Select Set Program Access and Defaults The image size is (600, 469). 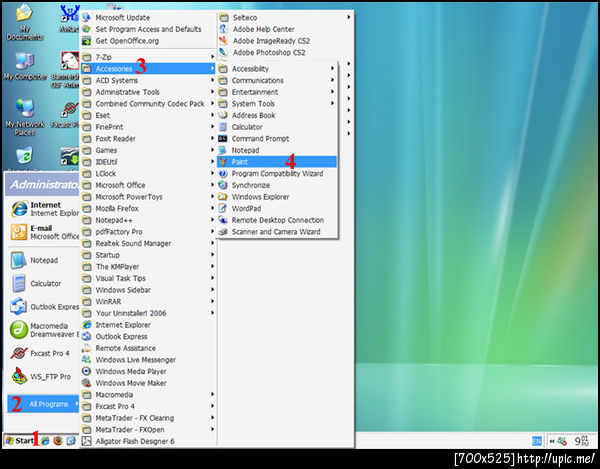click(148, 29)
